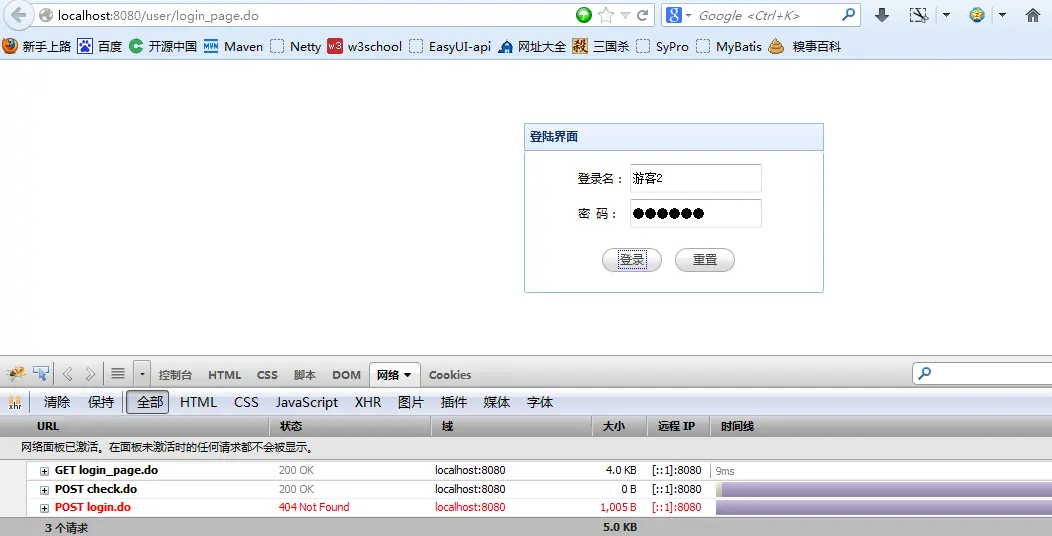The width and height of the screenshot is (1052, 536).
Task: Click 清除 to clear network list
Action: (57, 403)
